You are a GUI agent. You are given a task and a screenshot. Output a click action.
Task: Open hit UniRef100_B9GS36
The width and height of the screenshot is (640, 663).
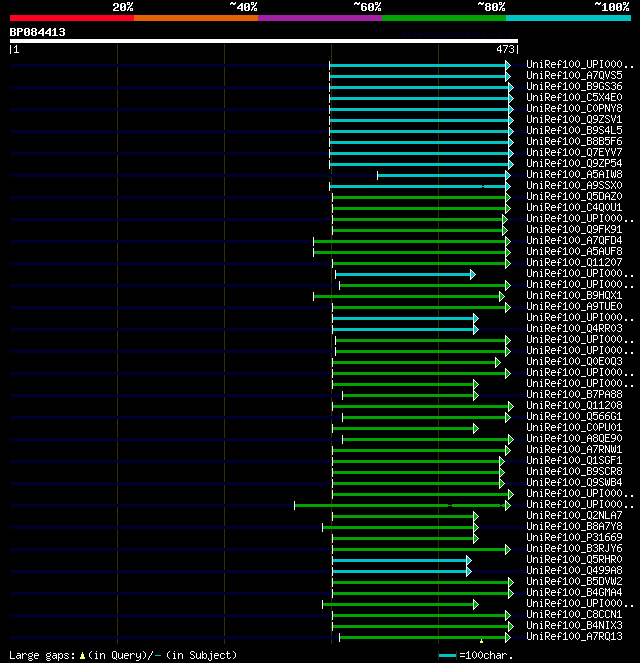(574, 87)
